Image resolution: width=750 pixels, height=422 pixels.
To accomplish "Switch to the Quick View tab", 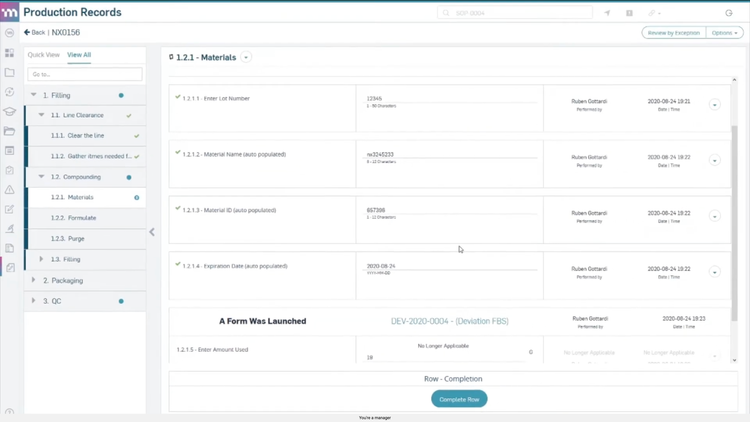I will (x=43, y=55).
